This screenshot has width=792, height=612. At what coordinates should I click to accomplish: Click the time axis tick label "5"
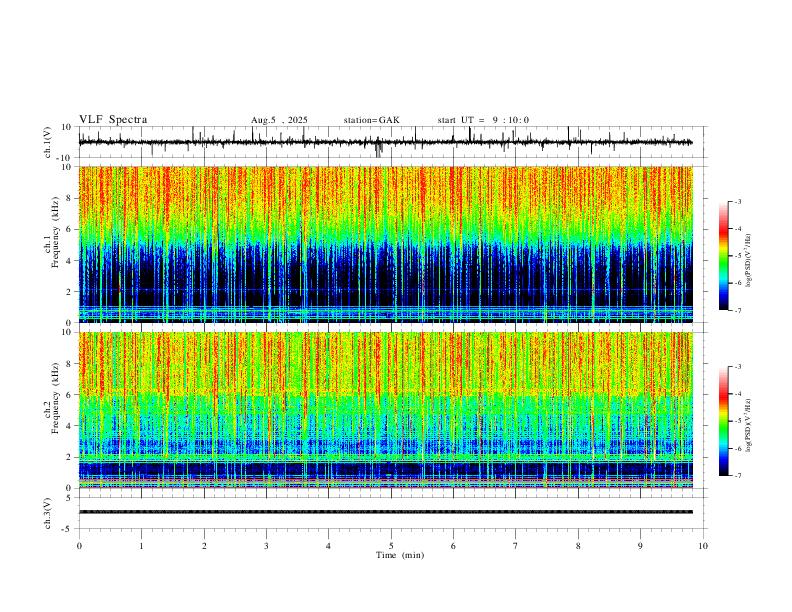point(391,546)
